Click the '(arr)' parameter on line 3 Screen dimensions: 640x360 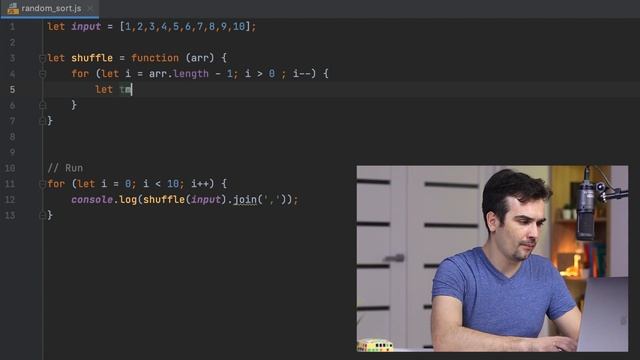pyautogui.click(x=200, y=58)
